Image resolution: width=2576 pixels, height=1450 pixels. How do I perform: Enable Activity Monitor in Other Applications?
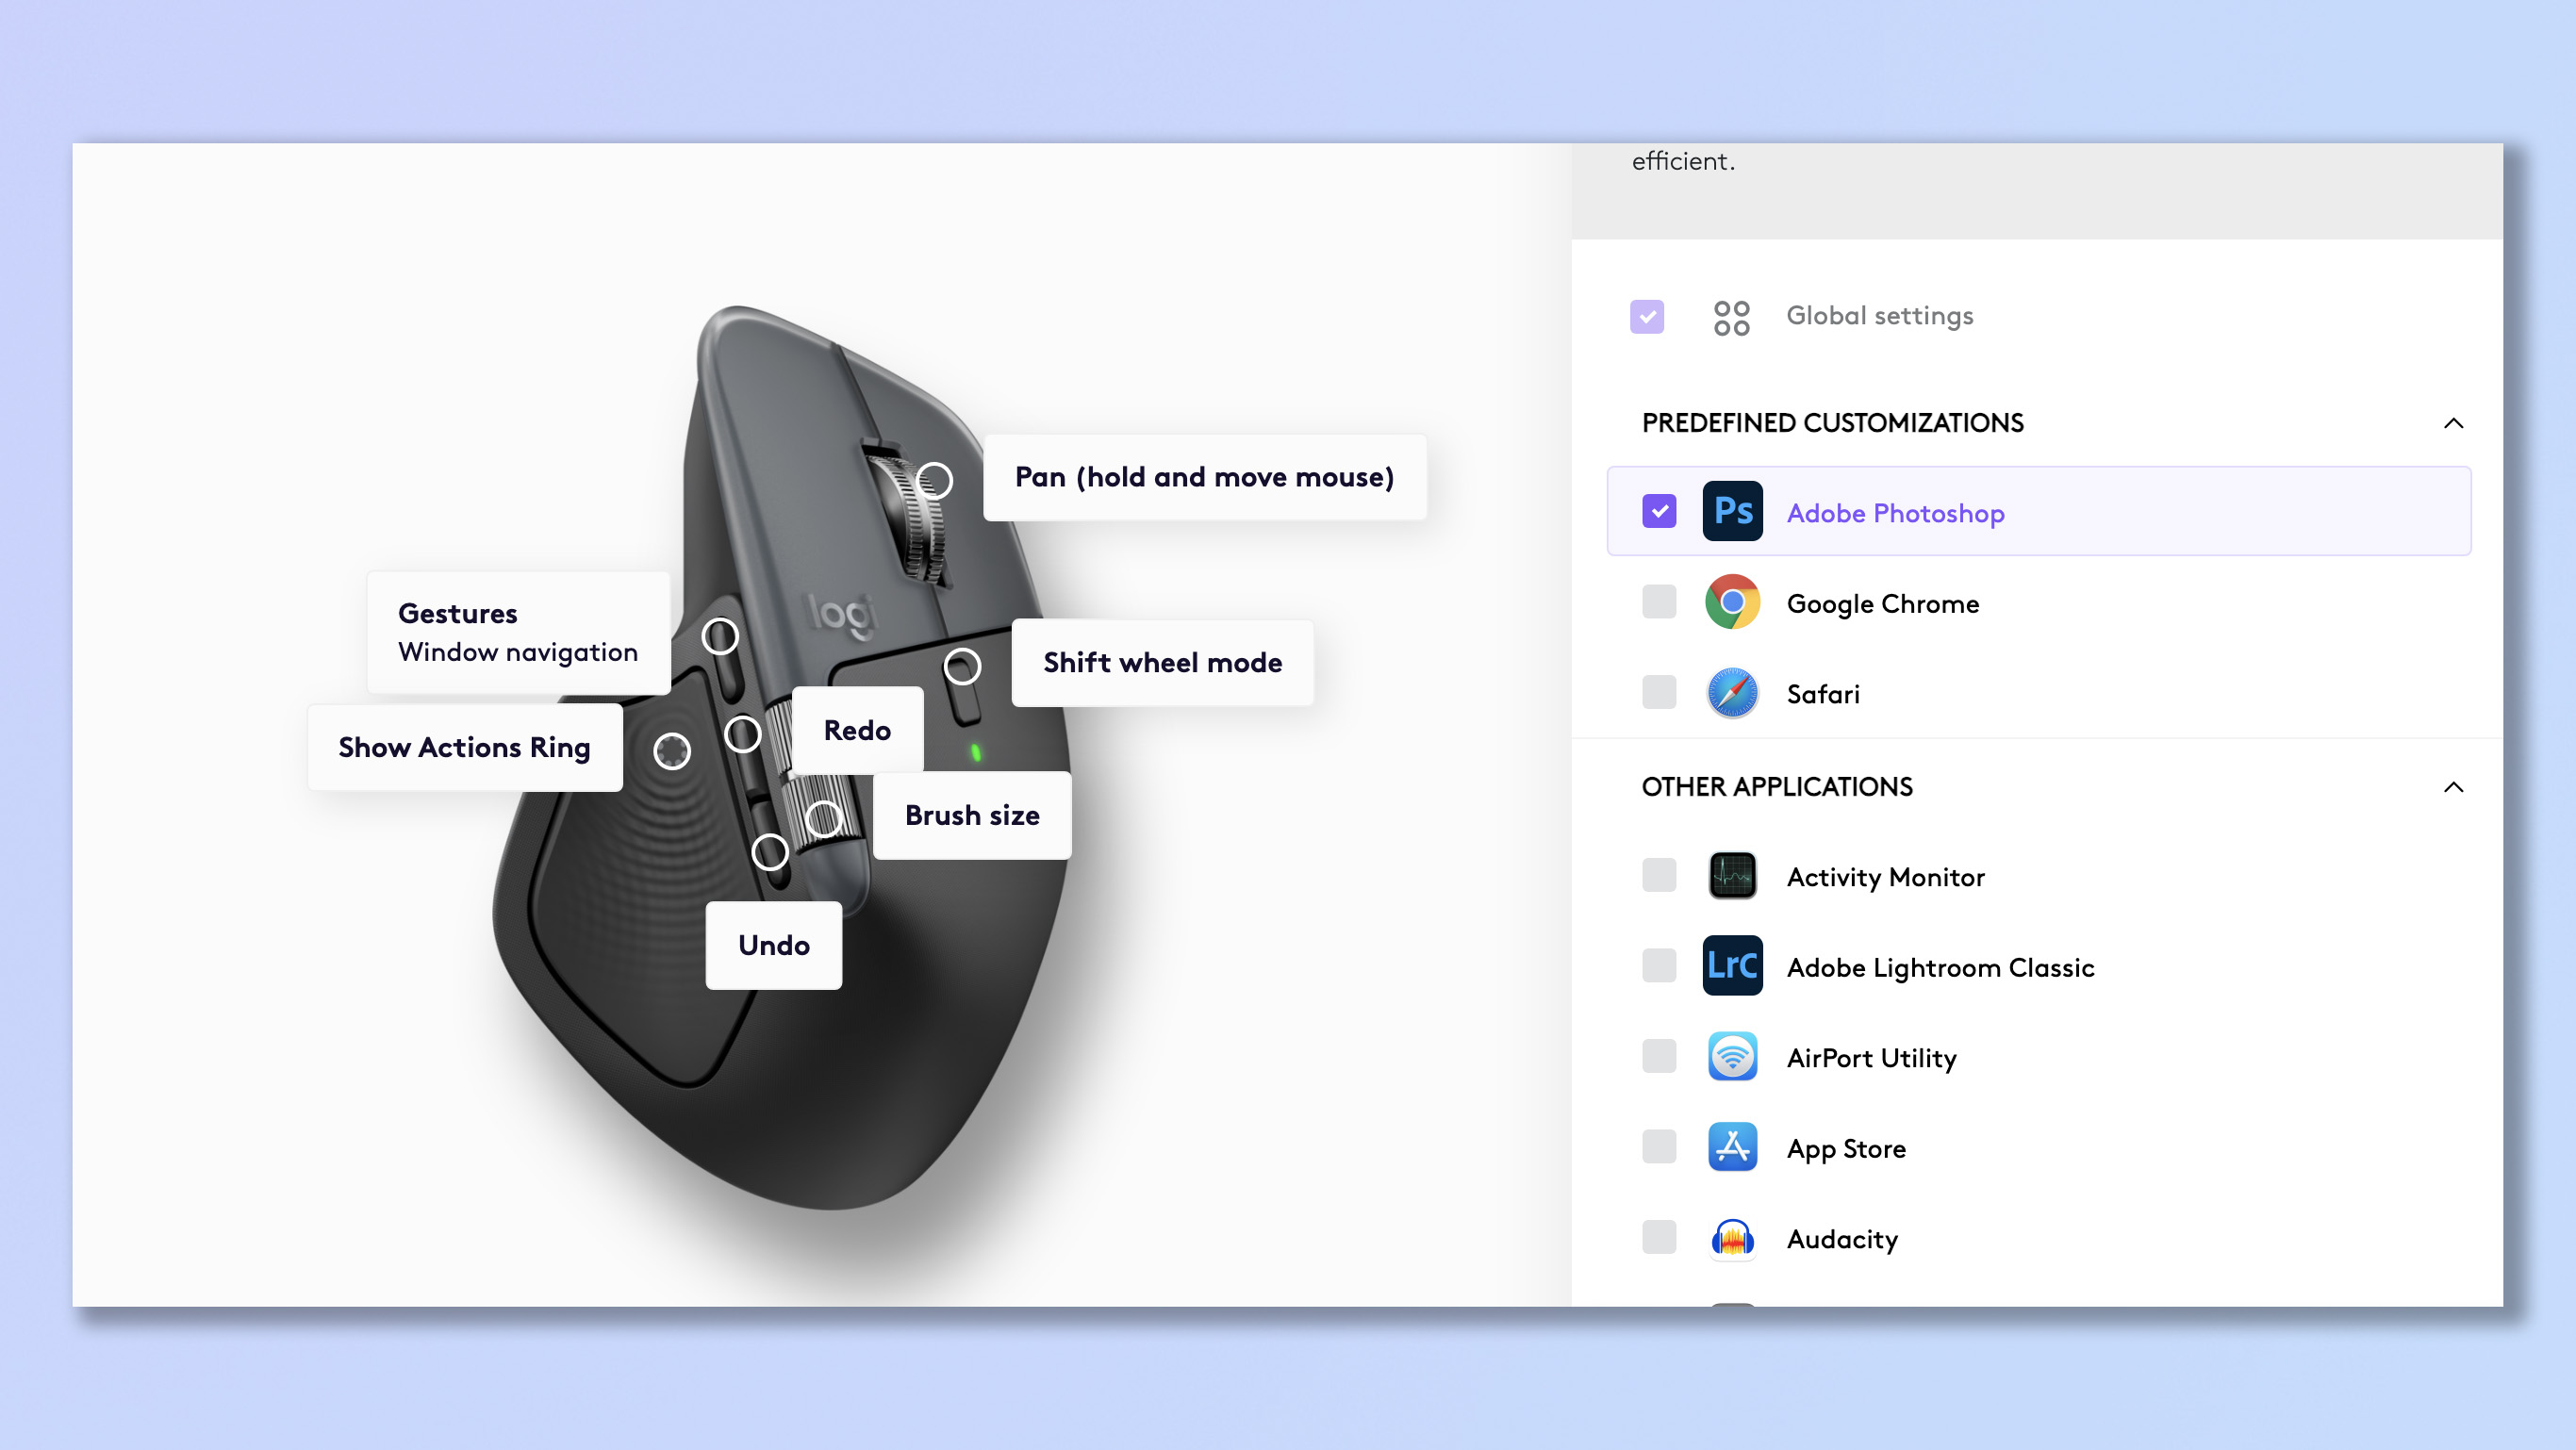pos(1659,875)
